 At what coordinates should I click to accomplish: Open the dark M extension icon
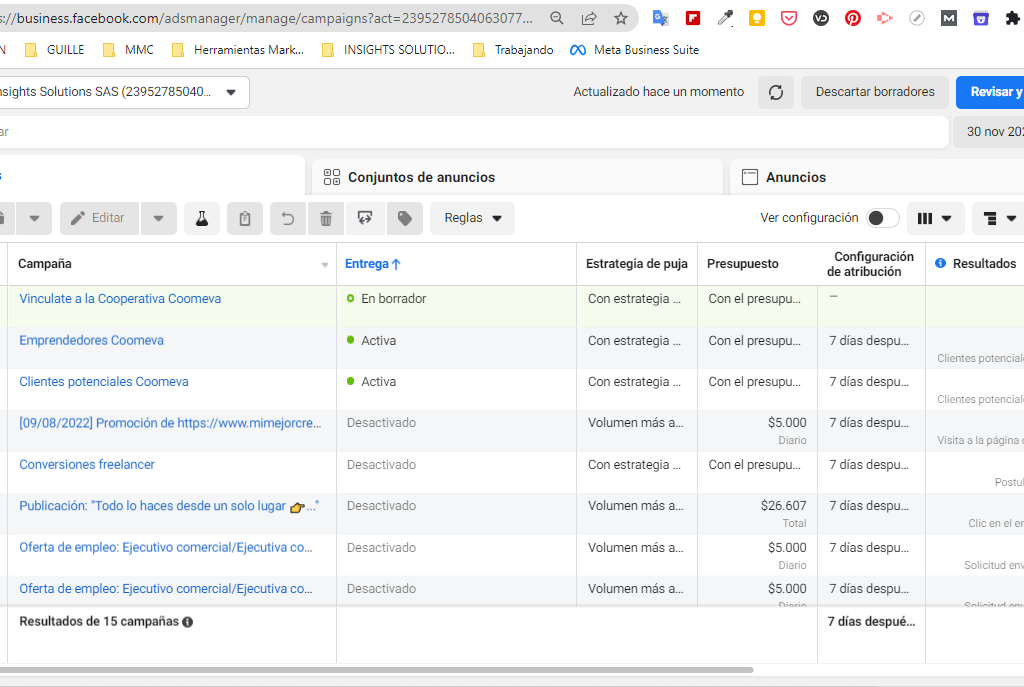[x=949, y=18]
